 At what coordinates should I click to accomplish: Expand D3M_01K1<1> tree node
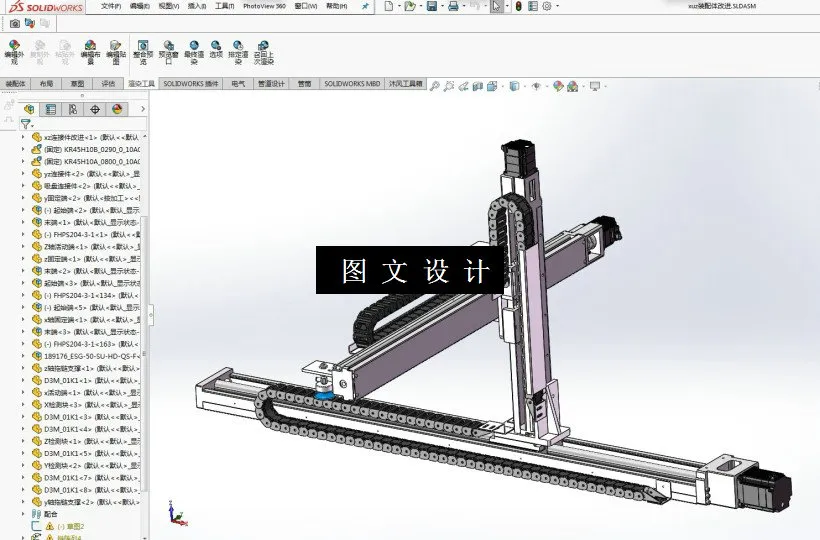click(23, 380)
